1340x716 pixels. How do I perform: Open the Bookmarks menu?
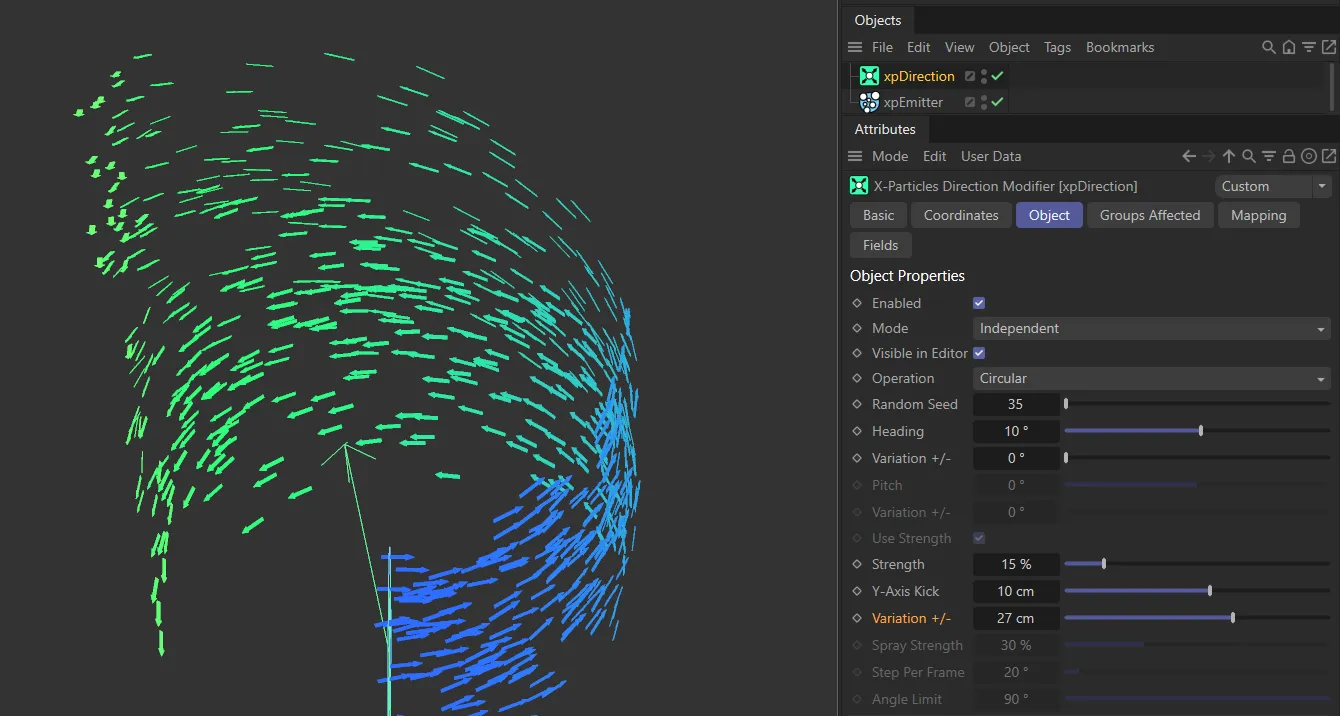click(x=1119, y=47)
